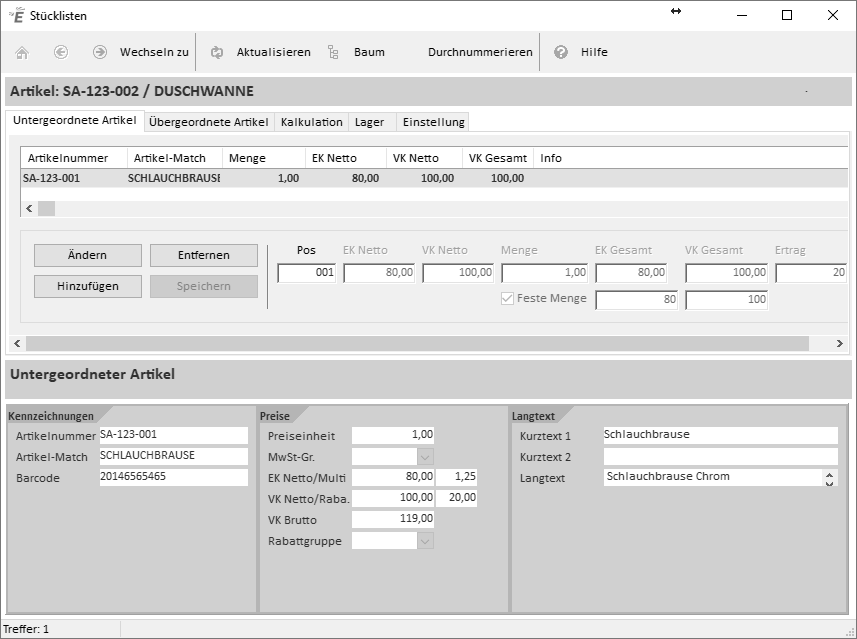The height and width of the screenshot is (639, 857).
Task: Click the Baum tree icon
Action: (x=333, y=52)
